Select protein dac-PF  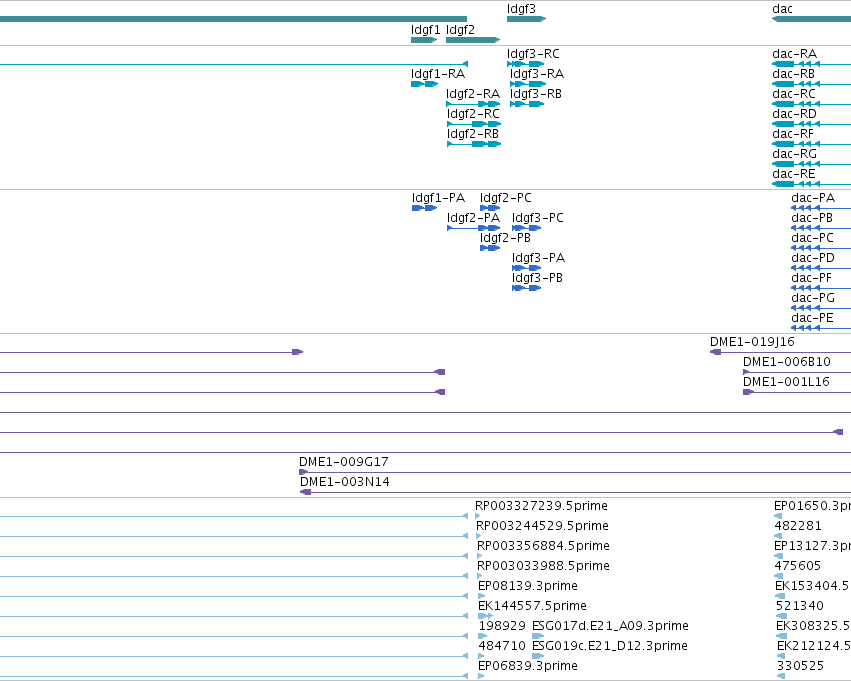click(811, 278)
